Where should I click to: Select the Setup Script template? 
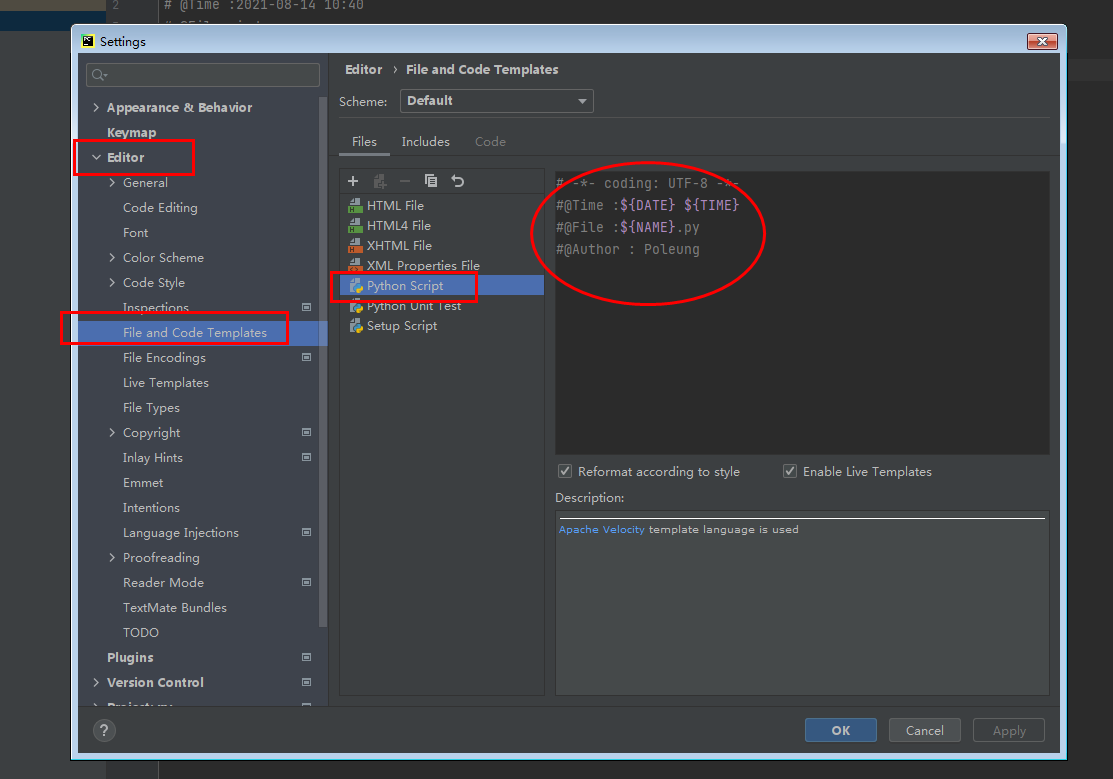(442, 326)
